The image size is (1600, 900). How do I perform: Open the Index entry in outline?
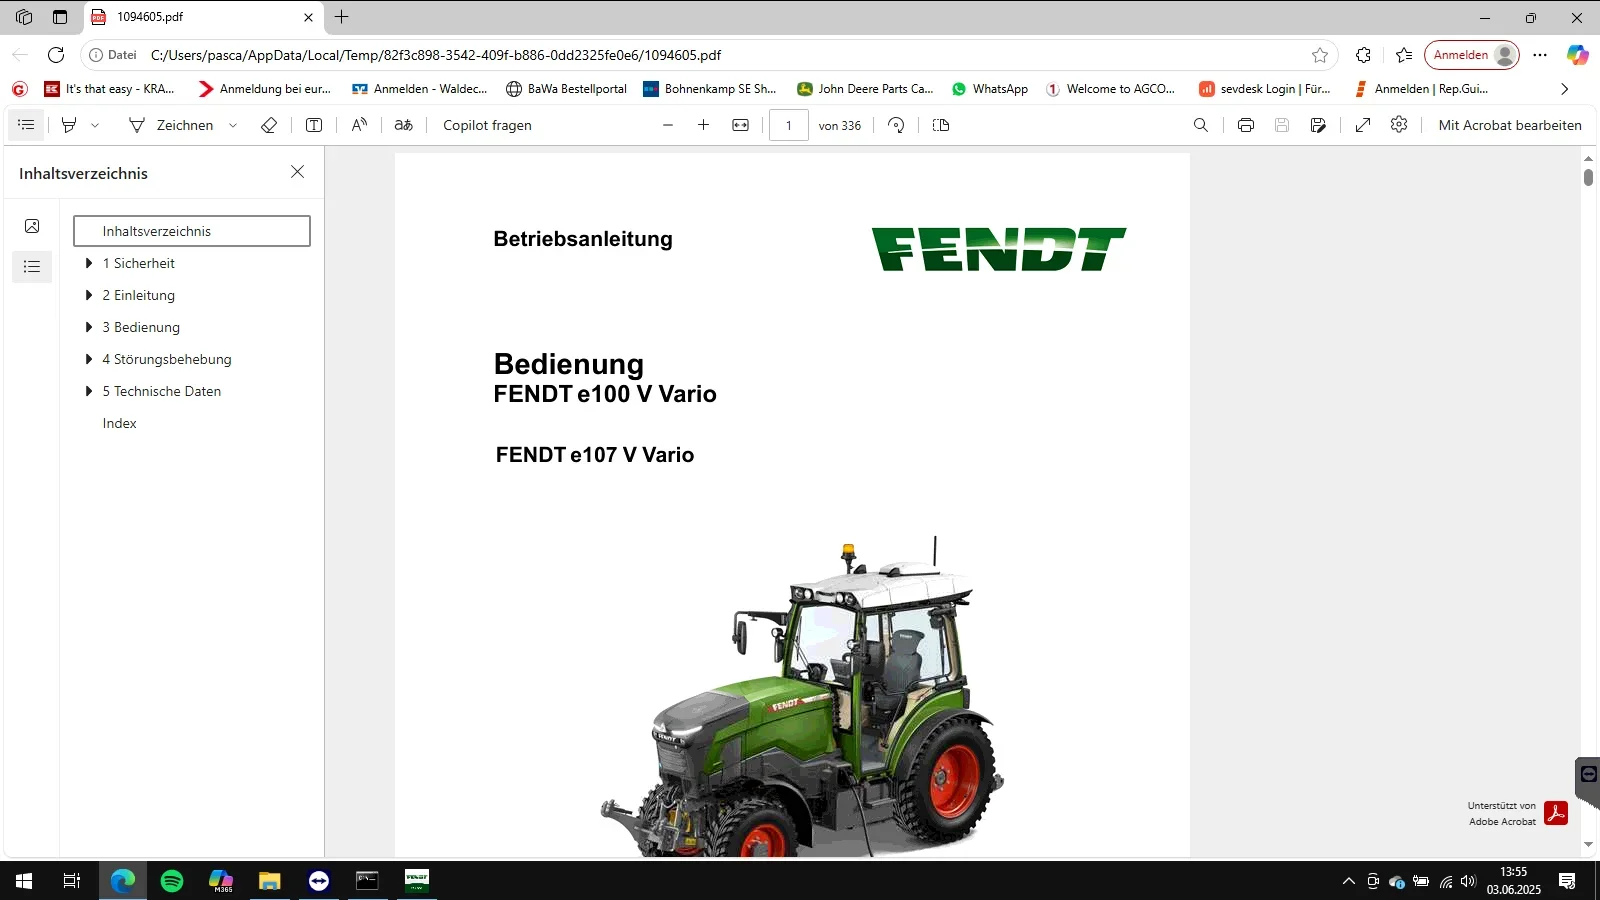[119, 423]
